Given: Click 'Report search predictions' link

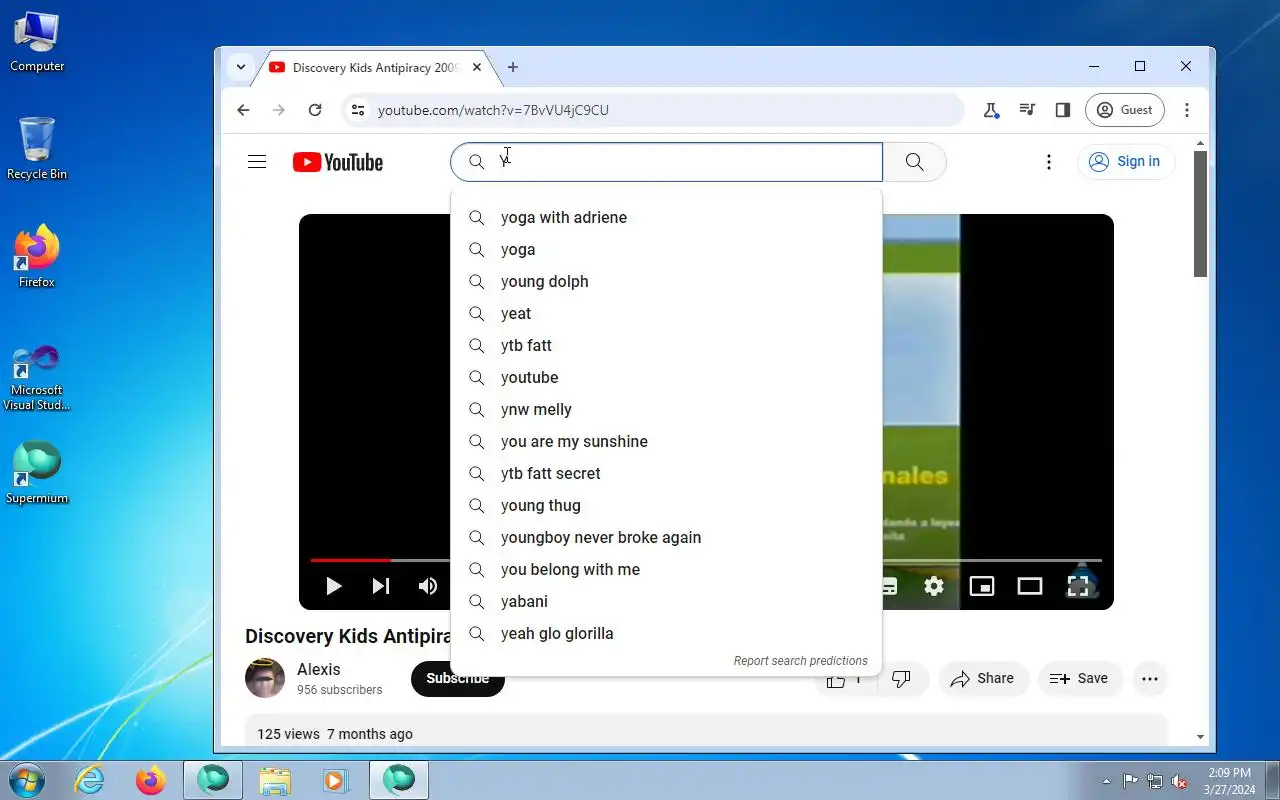Looking at the screenshot, I should [800, 661].
